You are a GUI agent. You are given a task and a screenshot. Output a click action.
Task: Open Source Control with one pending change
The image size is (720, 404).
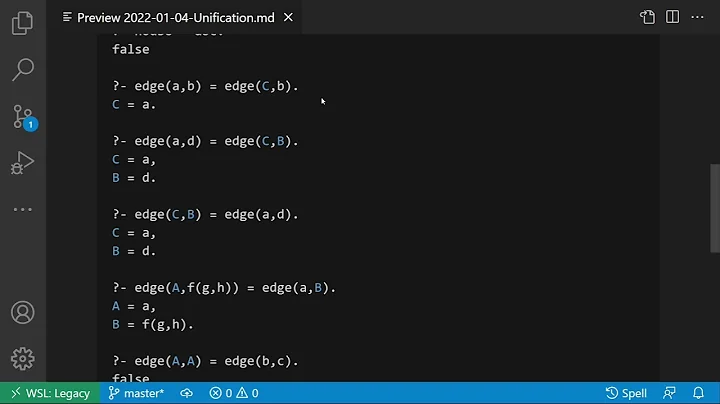click(23, 117)
